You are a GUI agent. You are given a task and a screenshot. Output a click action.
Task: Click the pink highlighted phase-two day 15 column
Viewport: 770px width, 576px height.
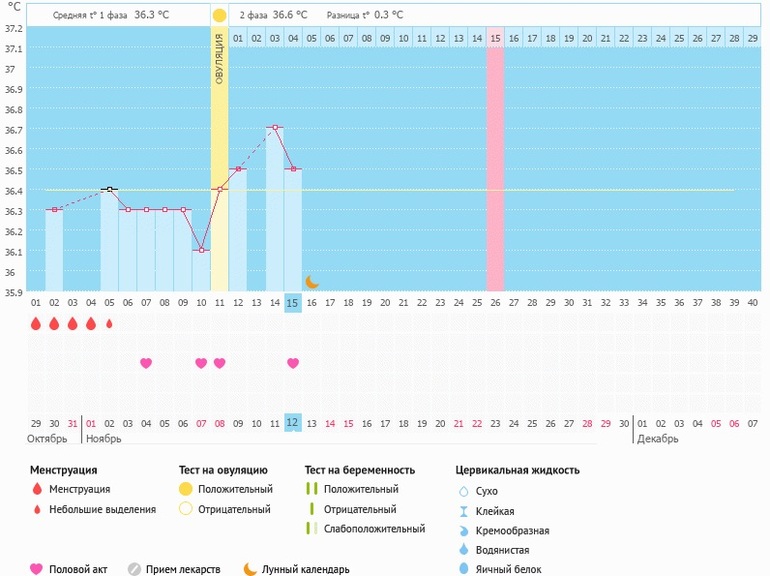click(495, 160)
